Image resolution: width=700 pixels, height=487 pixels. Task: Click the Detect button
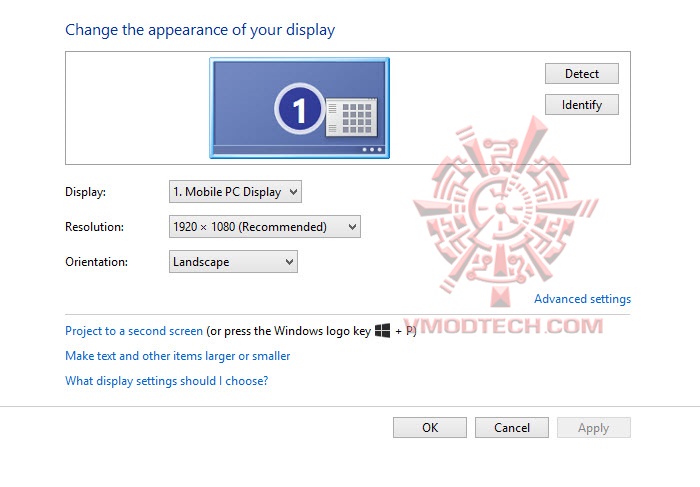[582, 74]
